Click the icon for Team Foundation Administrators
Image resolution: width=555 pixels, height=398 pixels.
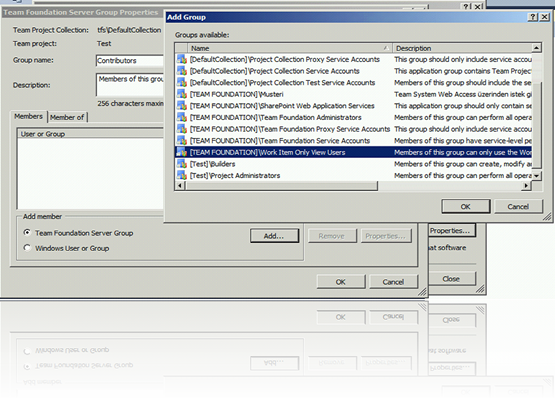(182, 118)
